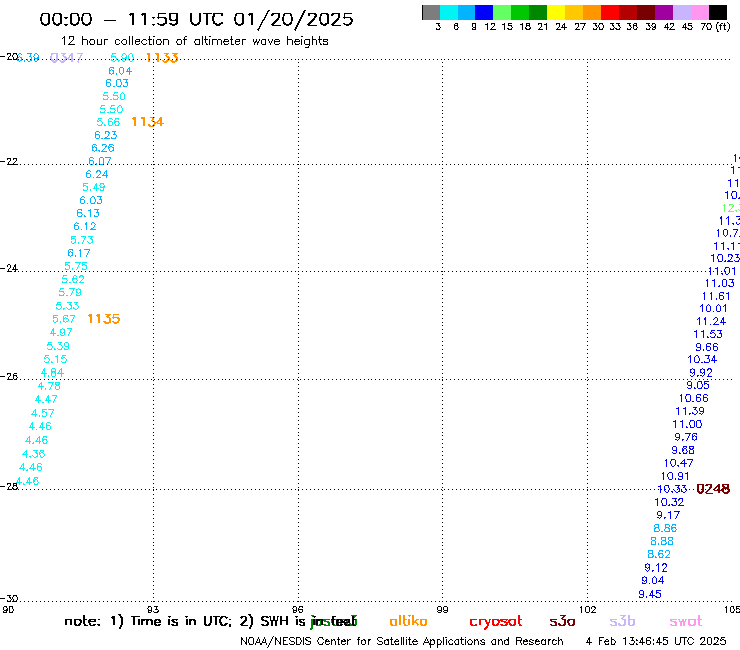This screenshot has height=650, width=740.
Task: Click the yellow swatch in the color scale
Action: pos(556,12)
